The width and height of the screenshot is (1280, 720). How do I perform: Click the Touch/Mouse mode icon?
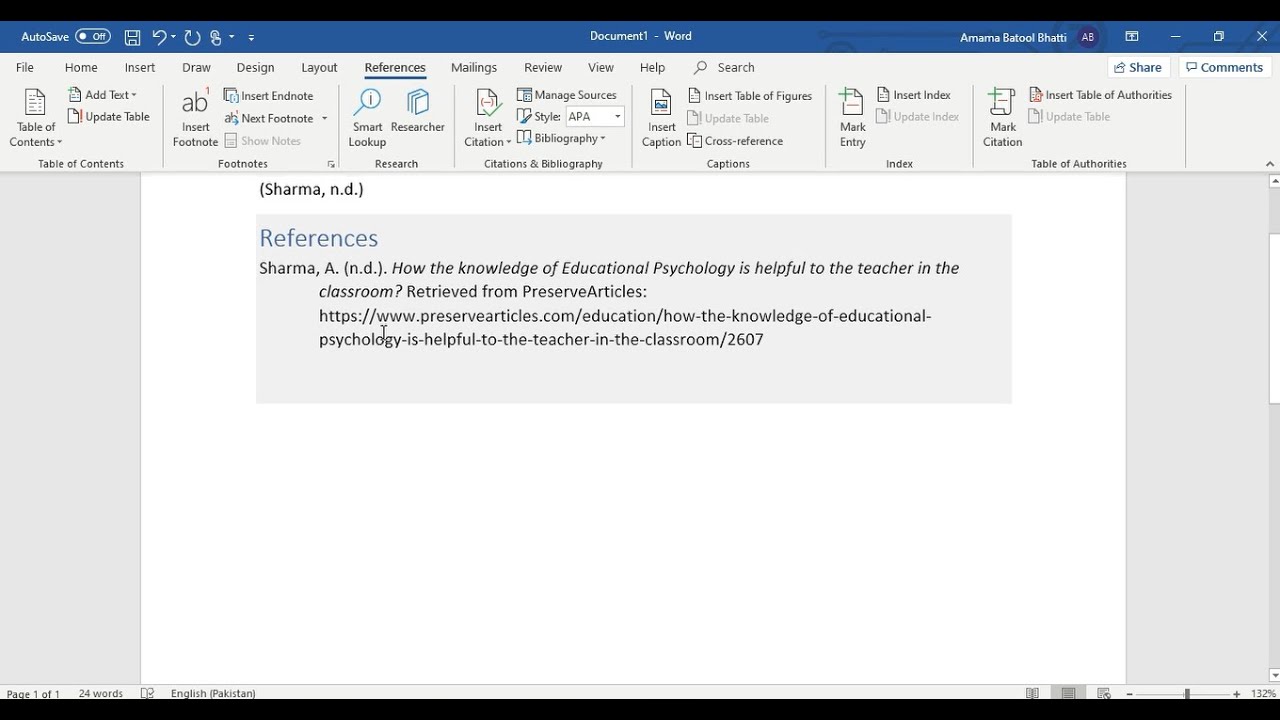click(215, 37)
